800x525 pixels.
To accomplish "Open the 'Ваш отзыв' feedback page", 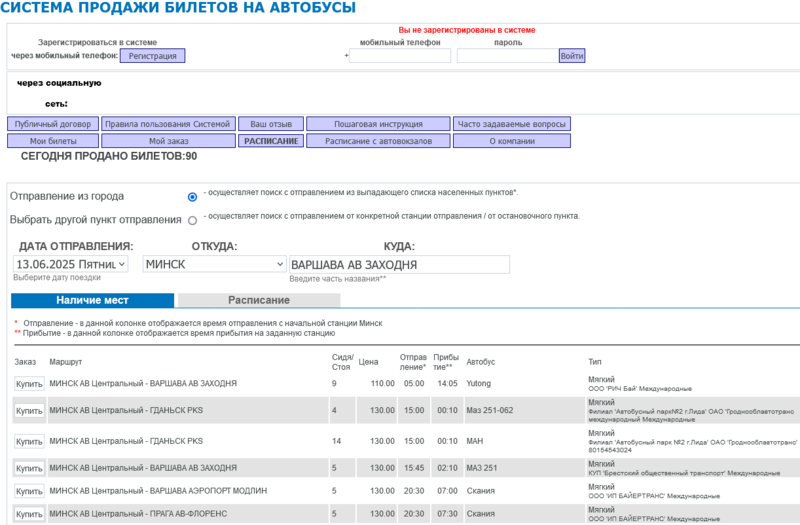I will coord(270,124).
